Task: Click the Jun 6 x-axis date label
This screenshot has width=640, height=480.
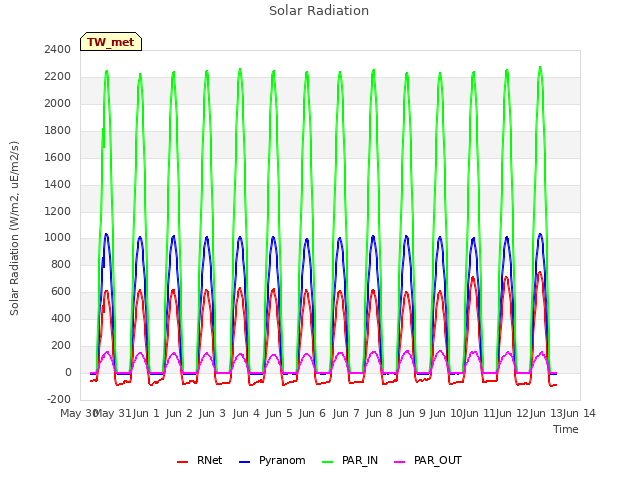Action: click(312, 413)
